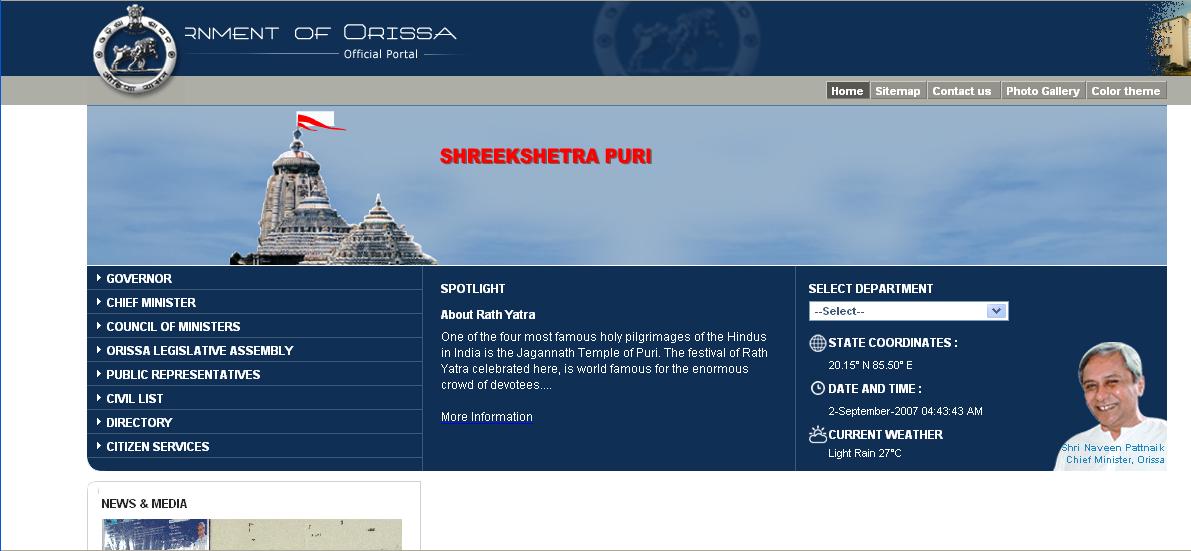The height and width of the screenshot is (551, 1191).
Task: Open the Select Department dropdown
Action: pos(908,312)
